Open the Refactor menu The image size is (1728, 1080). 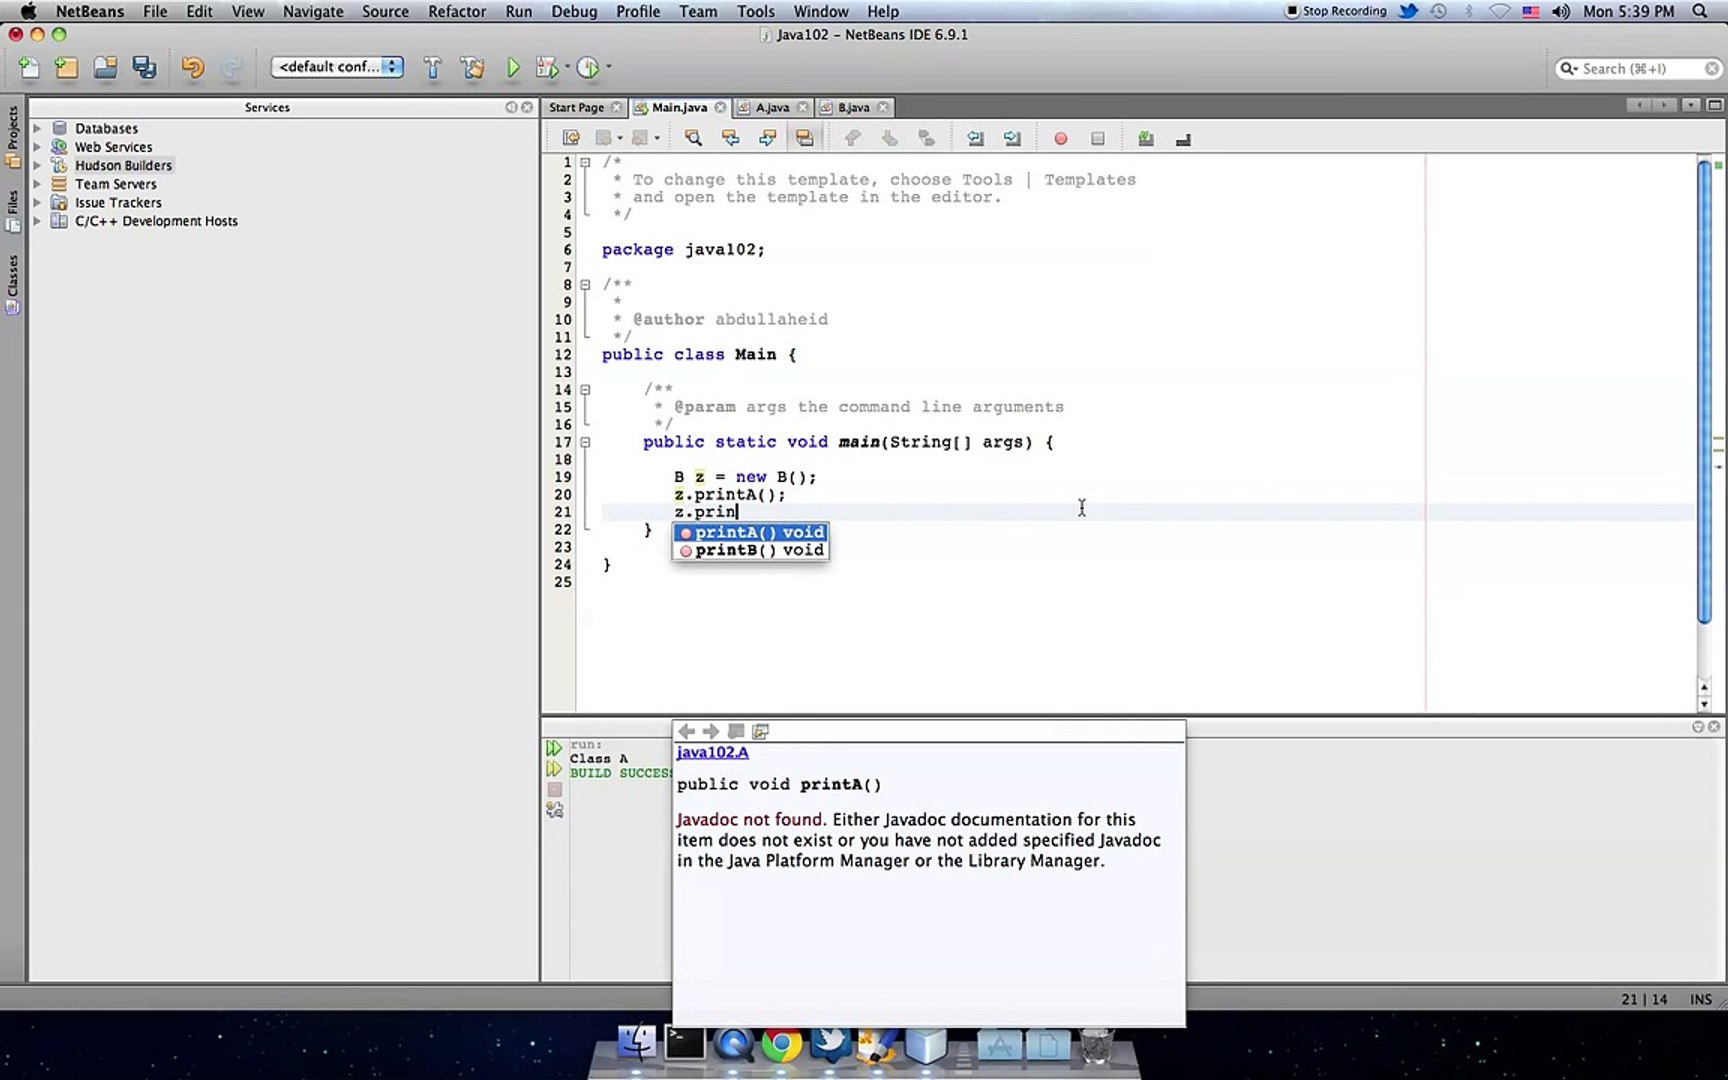coord(457,11)
